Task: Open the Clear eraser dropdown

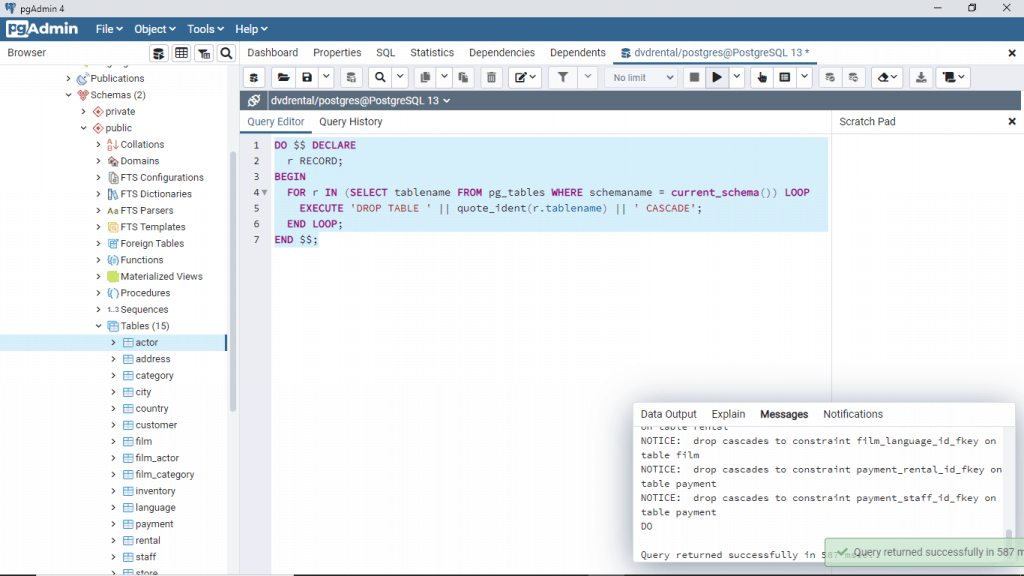Action: [x=887, y=78]
